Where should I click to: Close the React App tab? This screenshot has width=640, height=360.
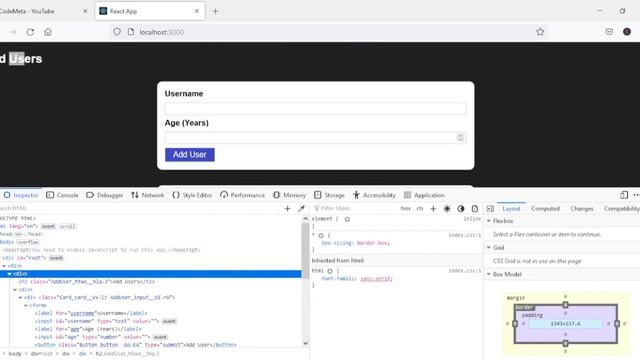point(197,11)
